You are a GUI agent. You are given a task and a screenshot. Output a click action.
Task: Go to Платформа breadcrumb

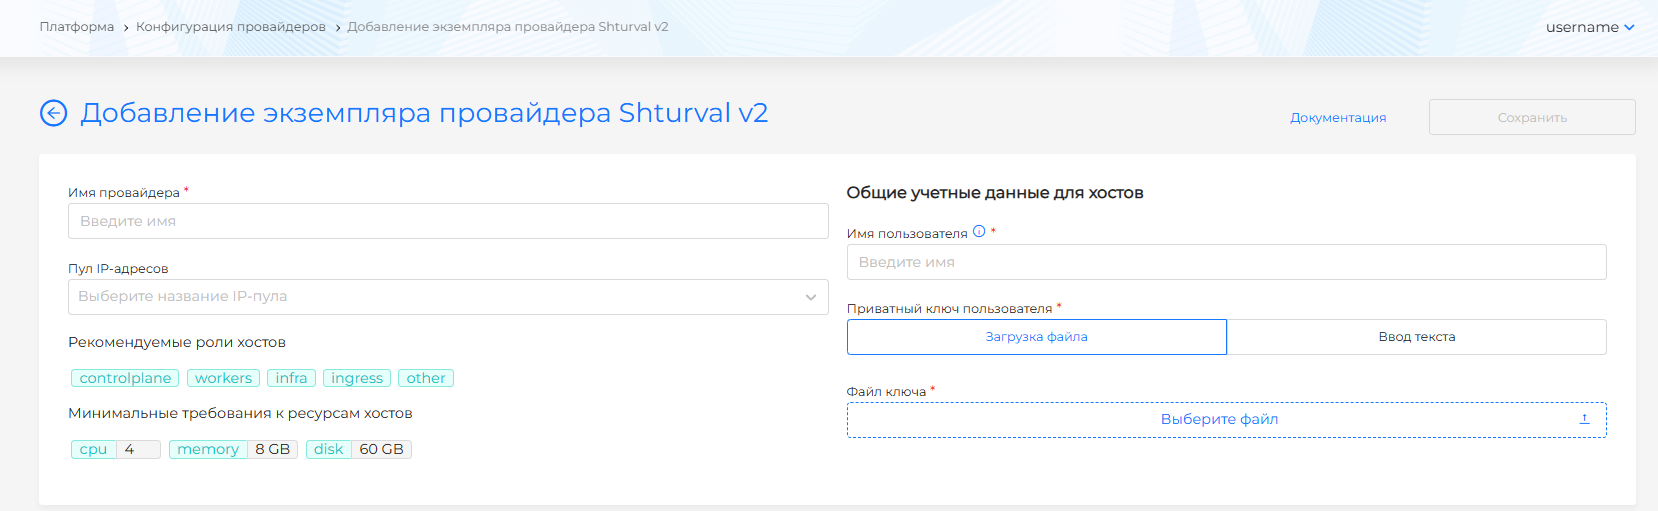(x=77, y=27)
